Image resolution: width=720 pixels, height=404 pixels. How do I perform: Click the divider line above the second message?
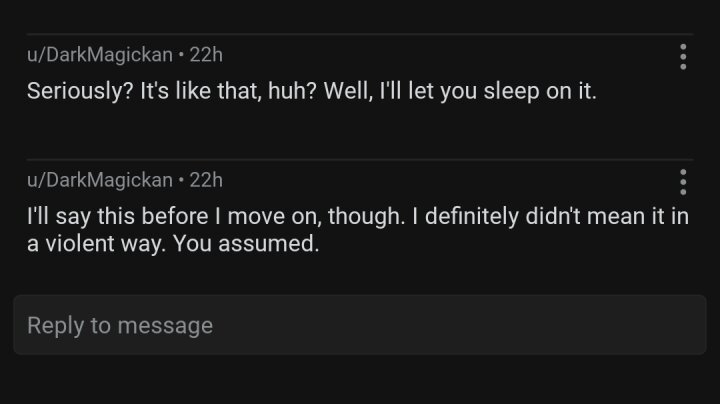click(x=360, y=159)
